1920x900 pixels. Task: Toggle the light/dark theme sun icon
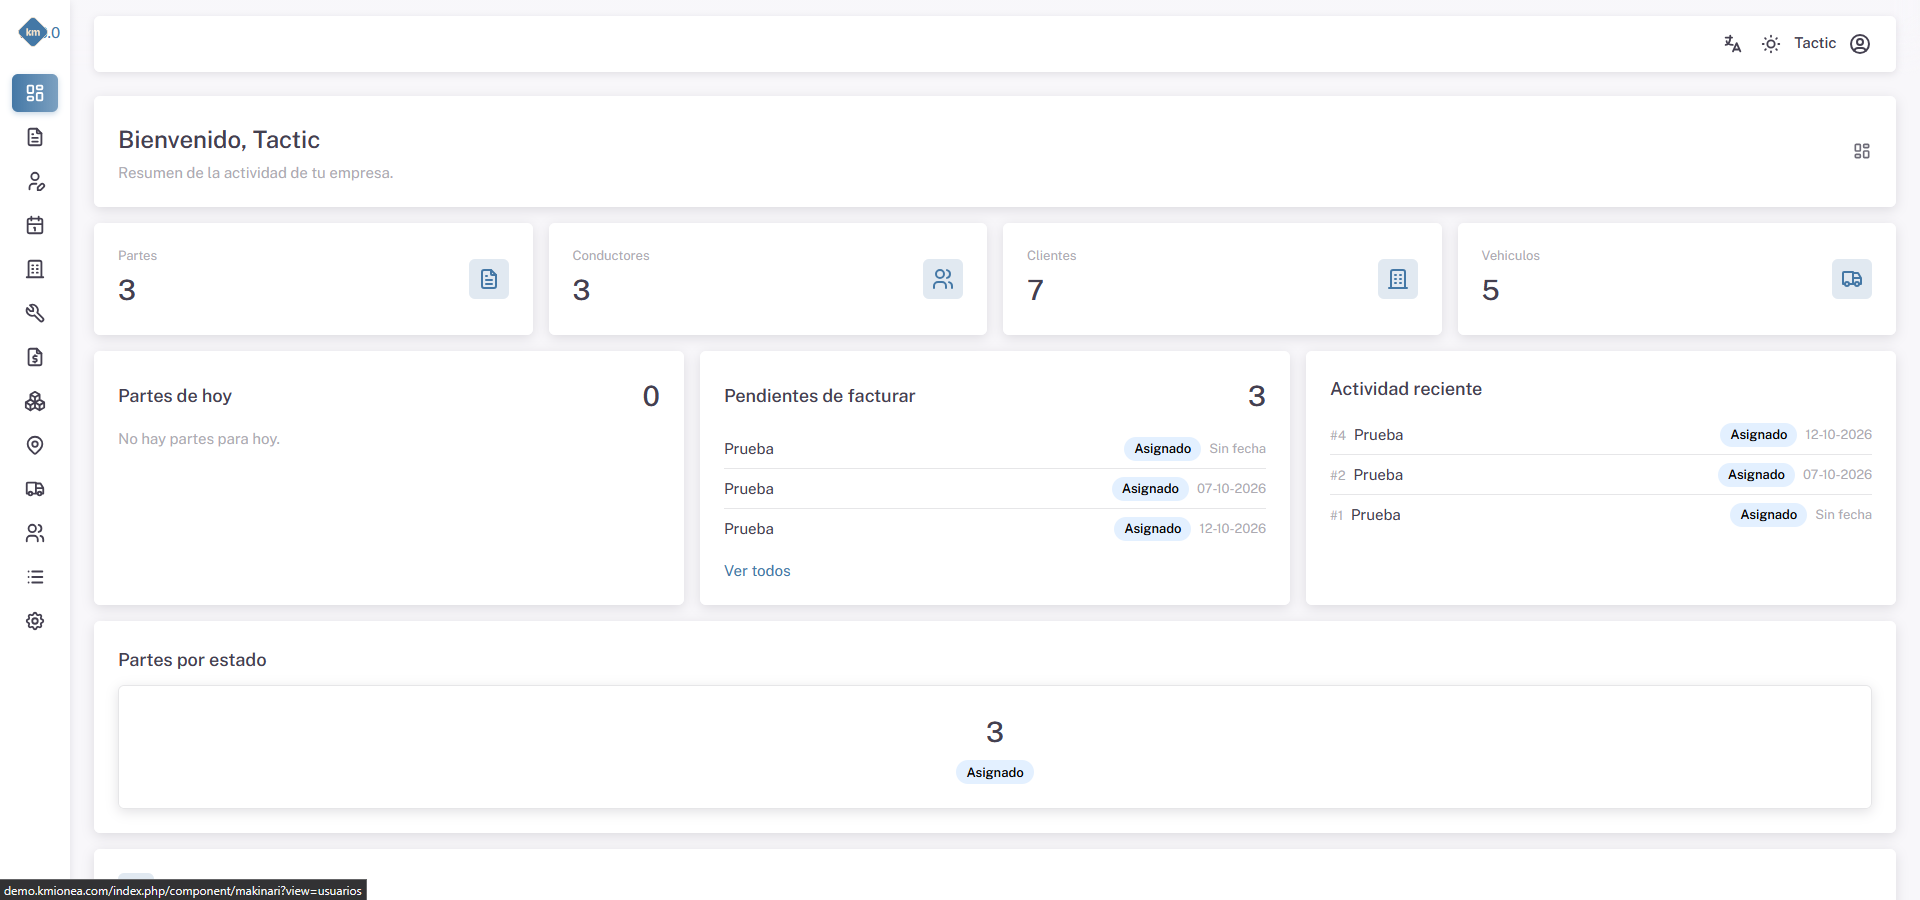point(1771,44)
